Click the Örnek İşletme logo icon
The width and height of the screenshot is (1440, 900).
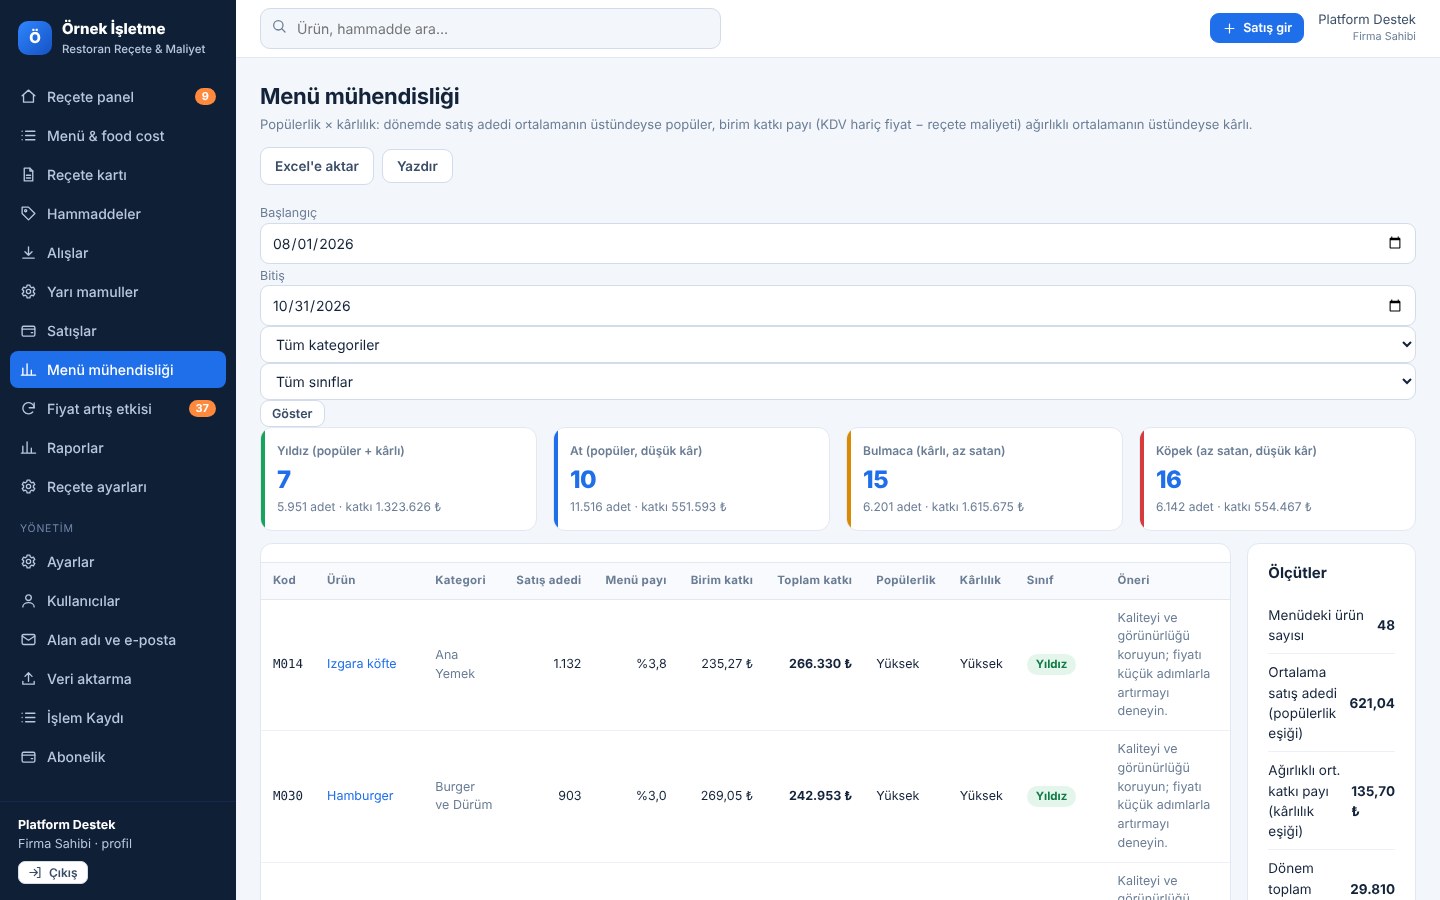click(x=35, y=38)
